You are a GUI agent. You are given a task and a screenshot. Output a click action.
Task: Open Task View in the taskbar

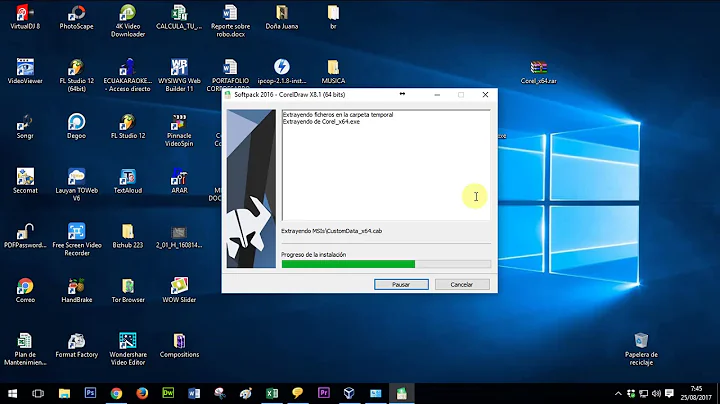(x=38, y=393)
